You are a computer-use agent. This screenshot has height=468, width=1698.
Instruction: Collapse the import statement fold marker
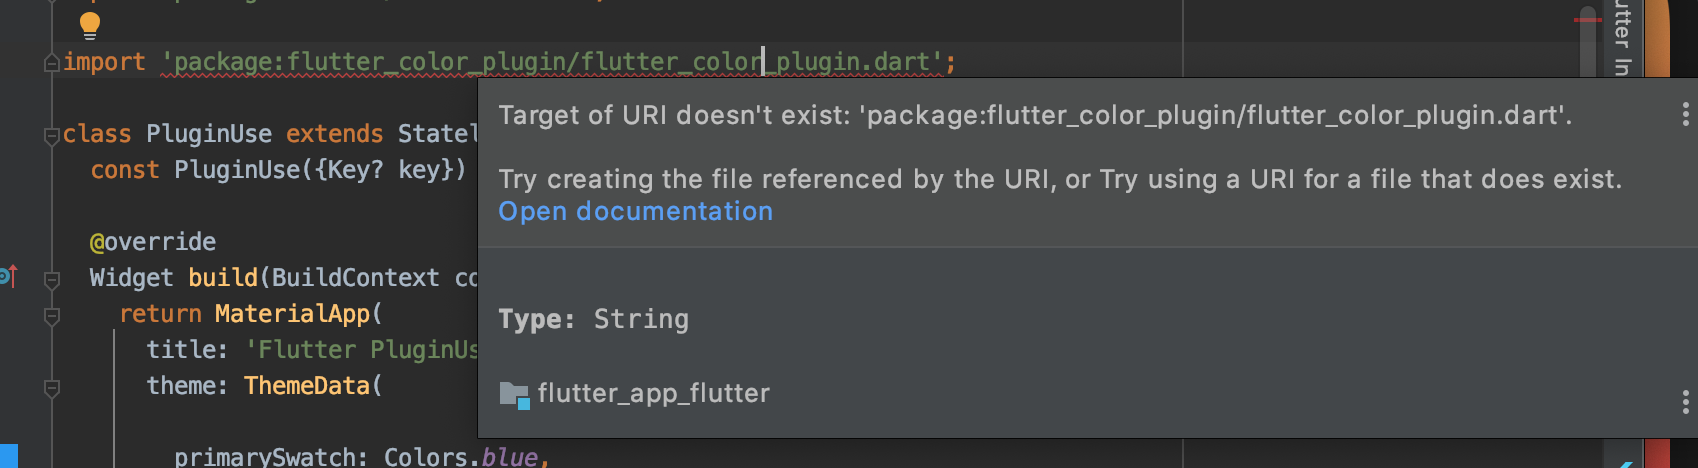click(x=52, y=64)
